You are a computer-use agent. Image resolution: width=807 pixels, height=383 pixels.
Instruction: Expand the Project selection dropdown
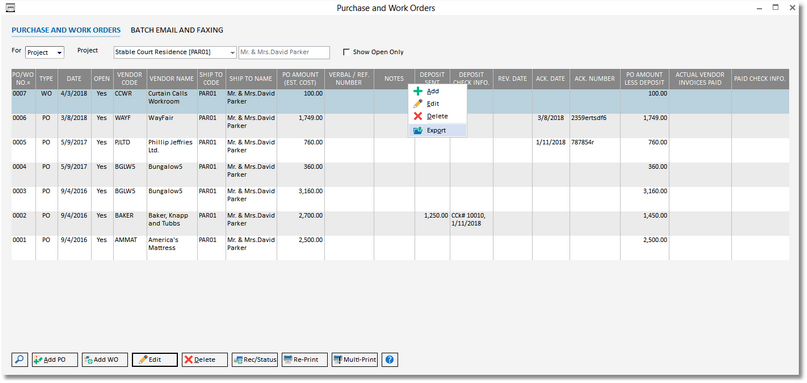(x=232, y=53)
